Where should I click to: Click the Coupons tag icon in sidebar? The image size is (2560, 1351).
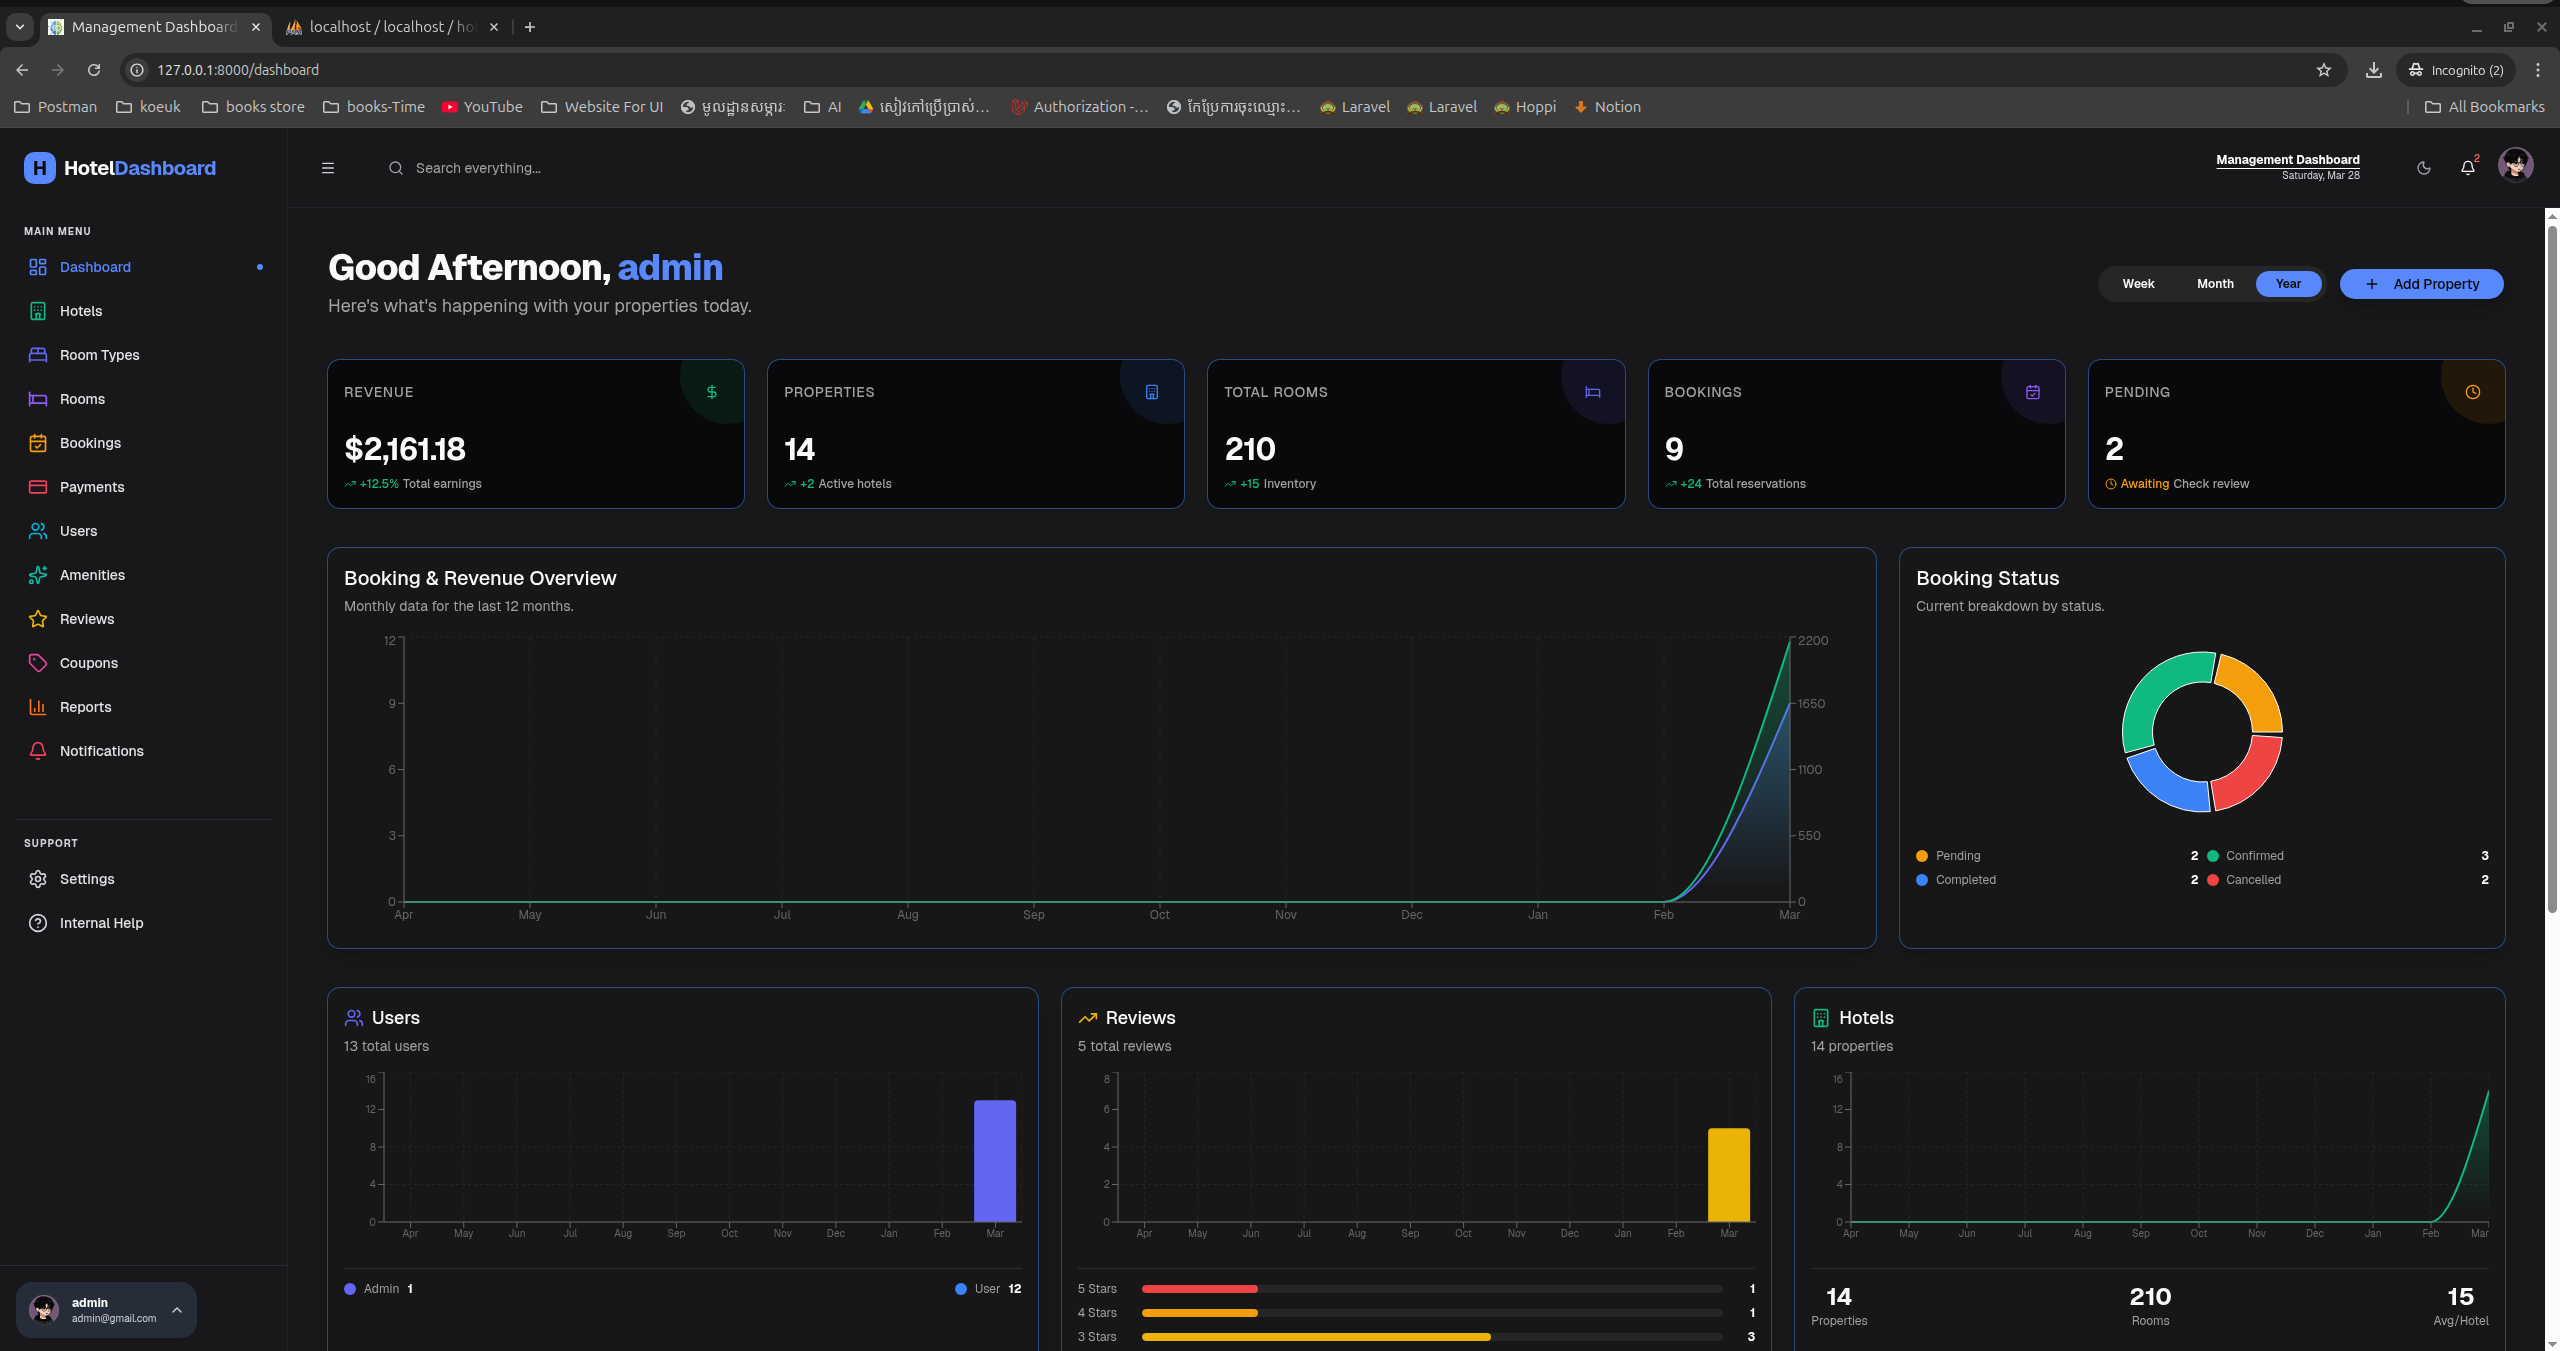click(38, 663)
